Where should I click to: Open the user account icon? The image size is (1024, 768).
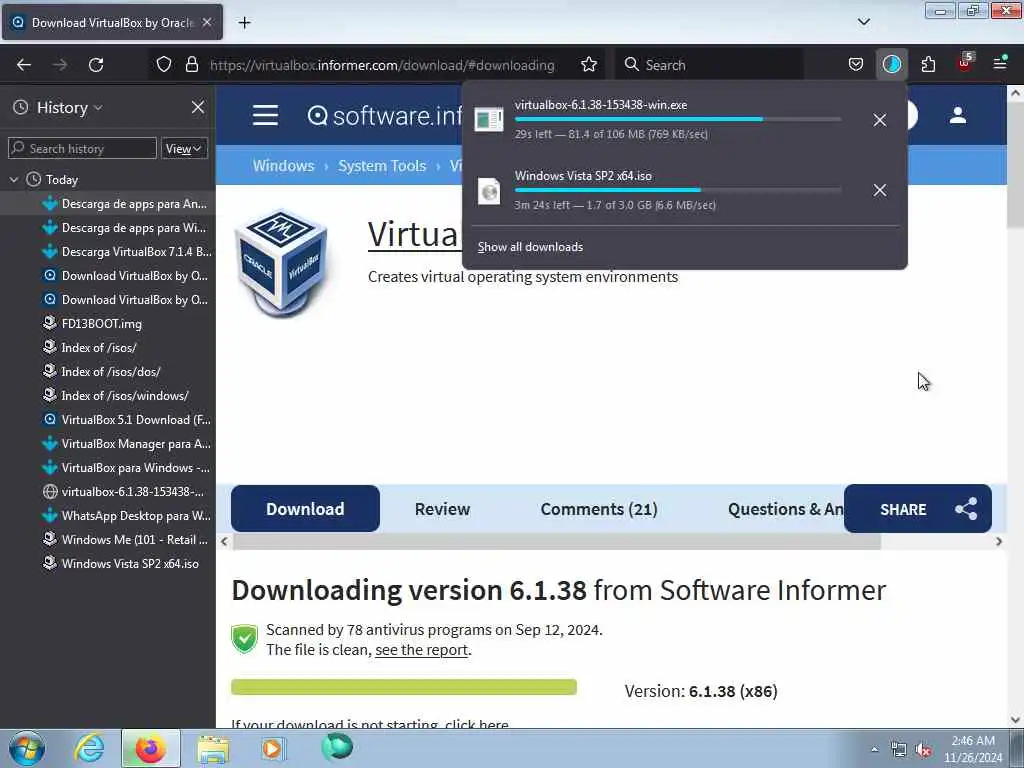pyautogui.click(x=957, y=116)
